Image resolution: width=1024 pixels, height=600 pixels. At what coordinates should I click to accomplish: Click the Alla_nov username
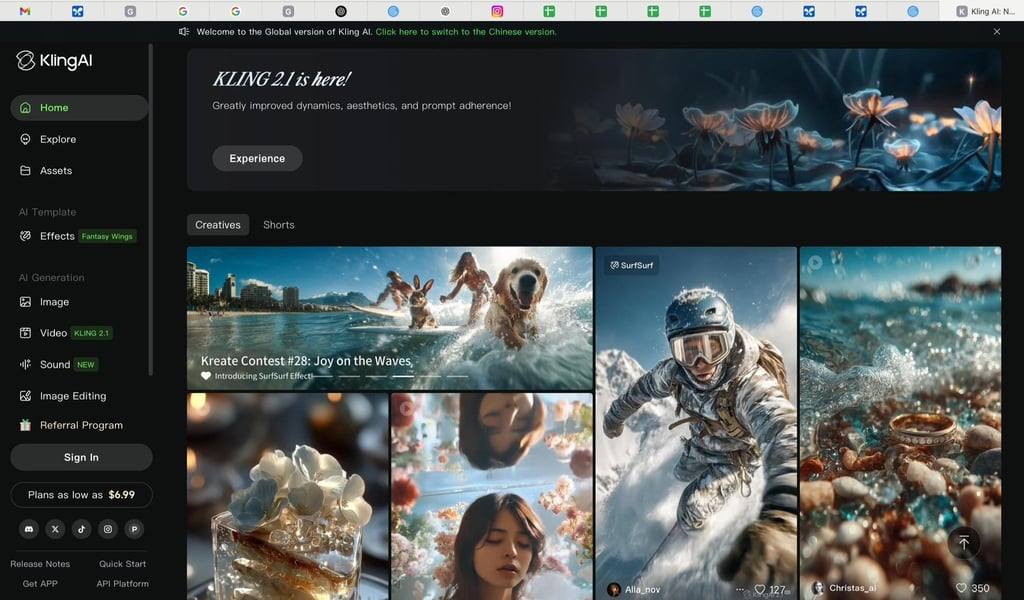(643, 590)
